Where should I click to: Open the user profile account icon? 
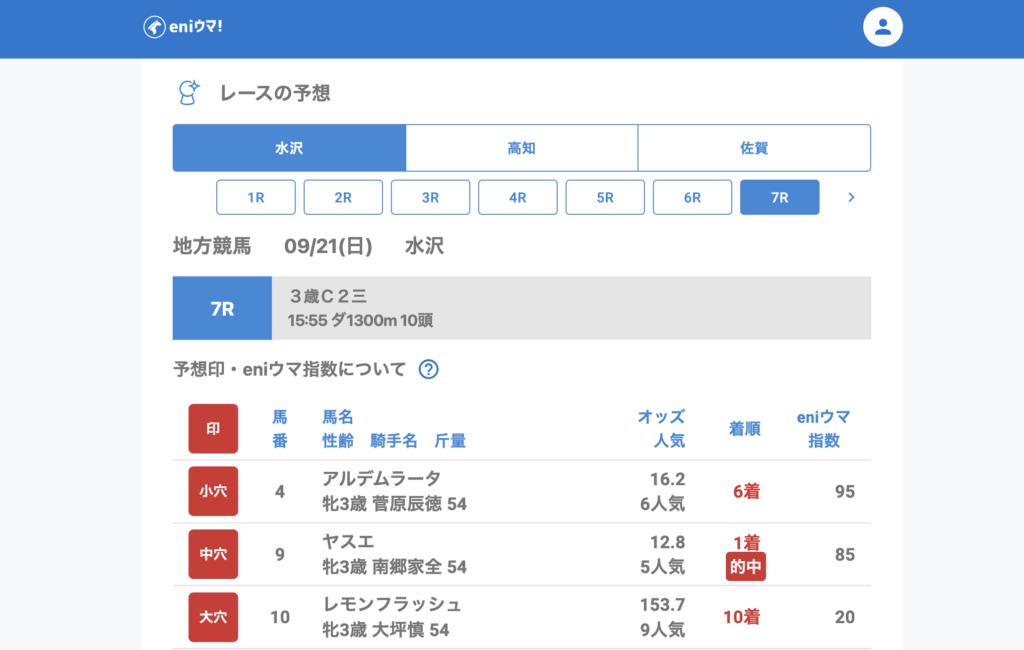882,27
